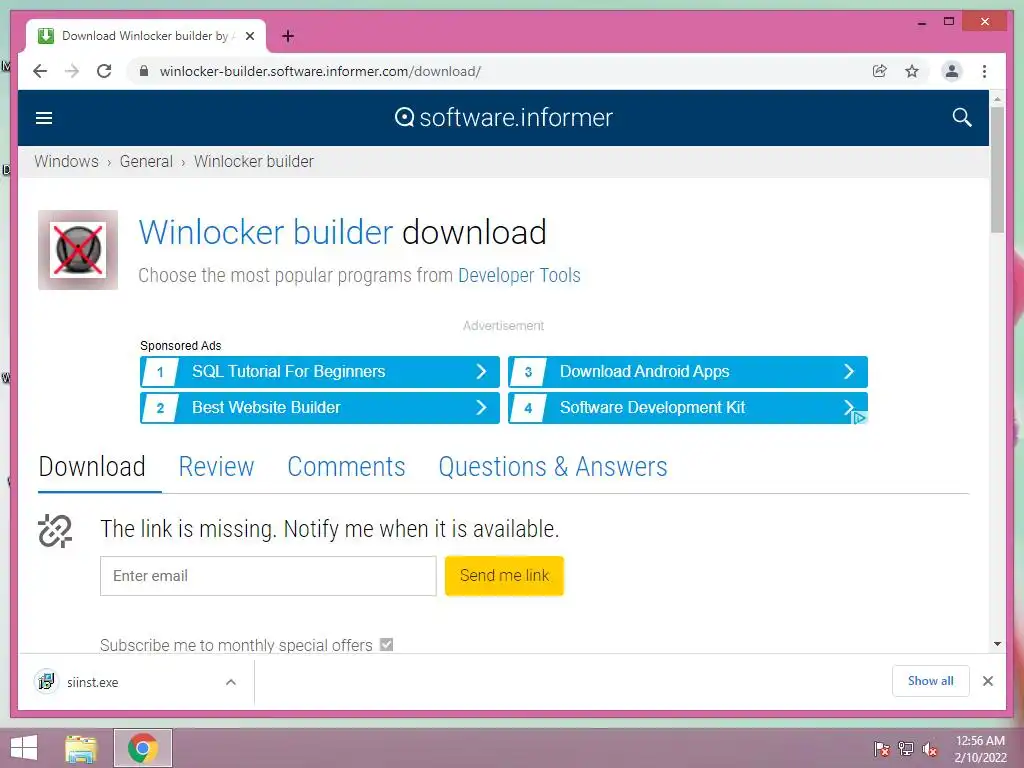Open the Developer Tools category link

519,275
